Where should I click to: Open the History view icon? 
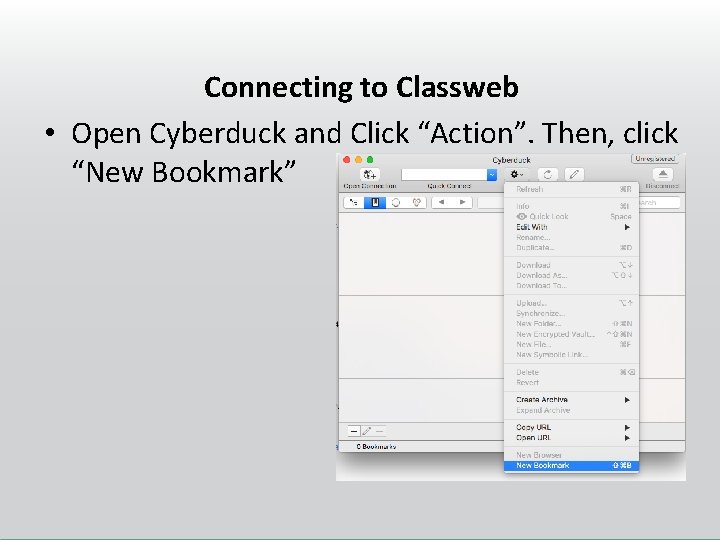coord(396,202)
